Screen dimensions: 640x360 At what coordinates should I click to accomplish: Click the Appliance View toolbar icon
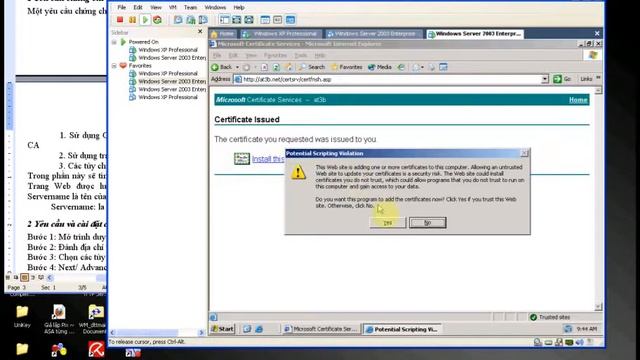[x=278, y=20]
